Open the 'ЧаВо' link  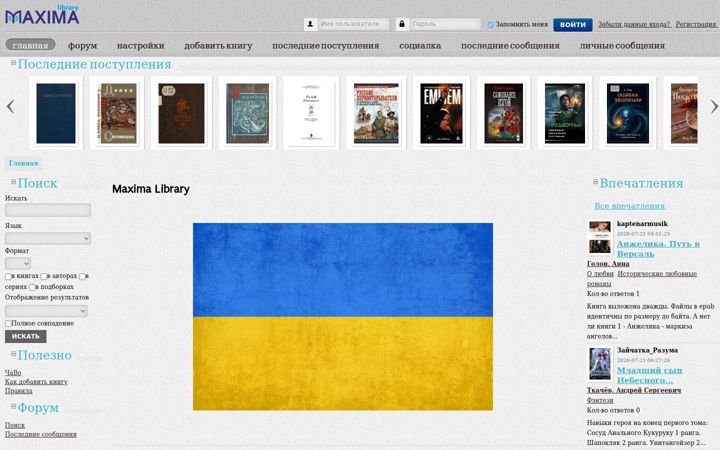coord(13,372)
